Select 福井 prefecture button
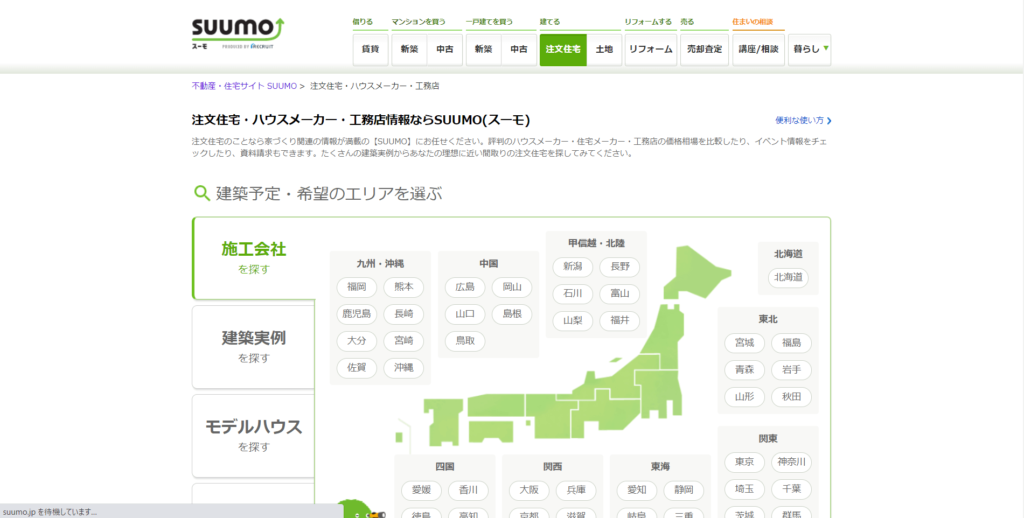 tap(620, 321)
